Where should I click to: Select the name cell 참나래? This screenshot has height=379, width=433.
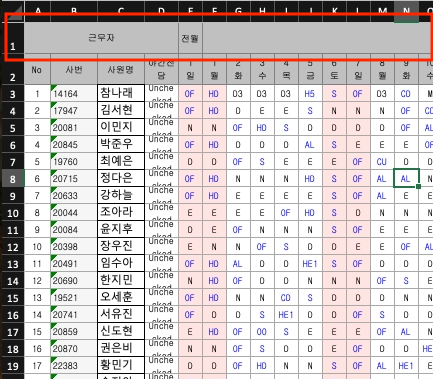click(121, 93)
